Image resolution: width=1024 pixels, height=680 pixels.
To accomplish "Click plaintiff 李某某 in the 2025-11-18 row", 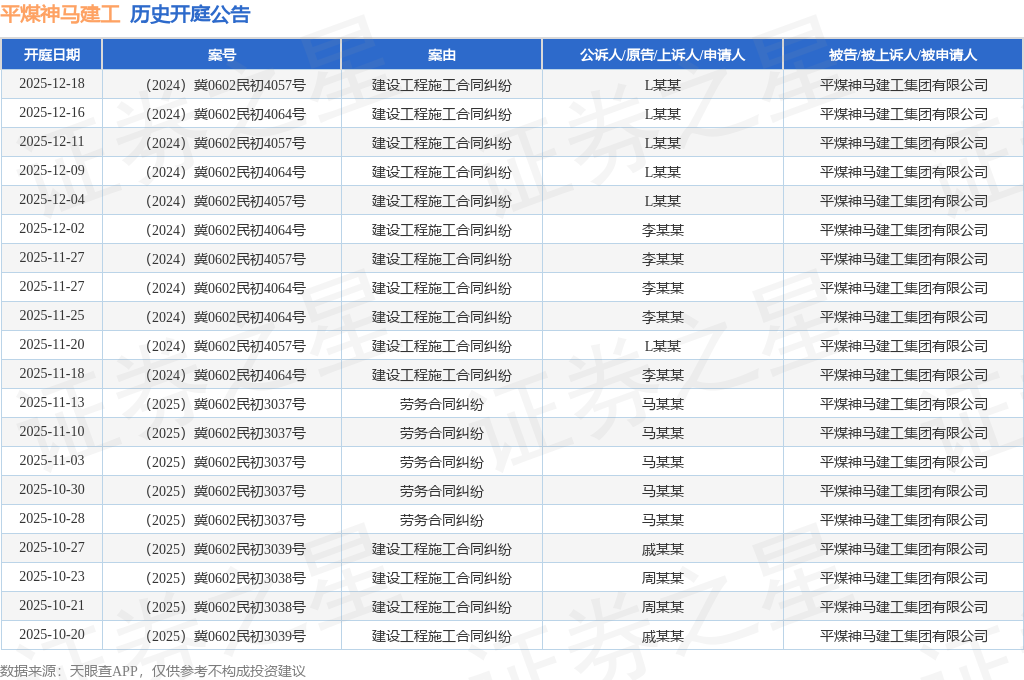I will pyautogui.click(x=662, y=375).
